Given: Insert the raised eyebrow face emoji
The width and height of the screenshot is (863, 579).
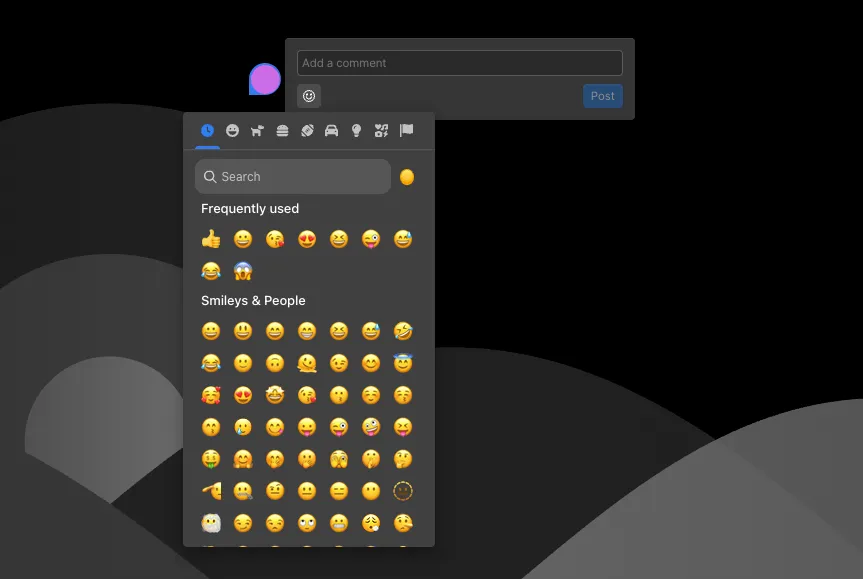Looking at the screenshot, I should tap(275, 490).
